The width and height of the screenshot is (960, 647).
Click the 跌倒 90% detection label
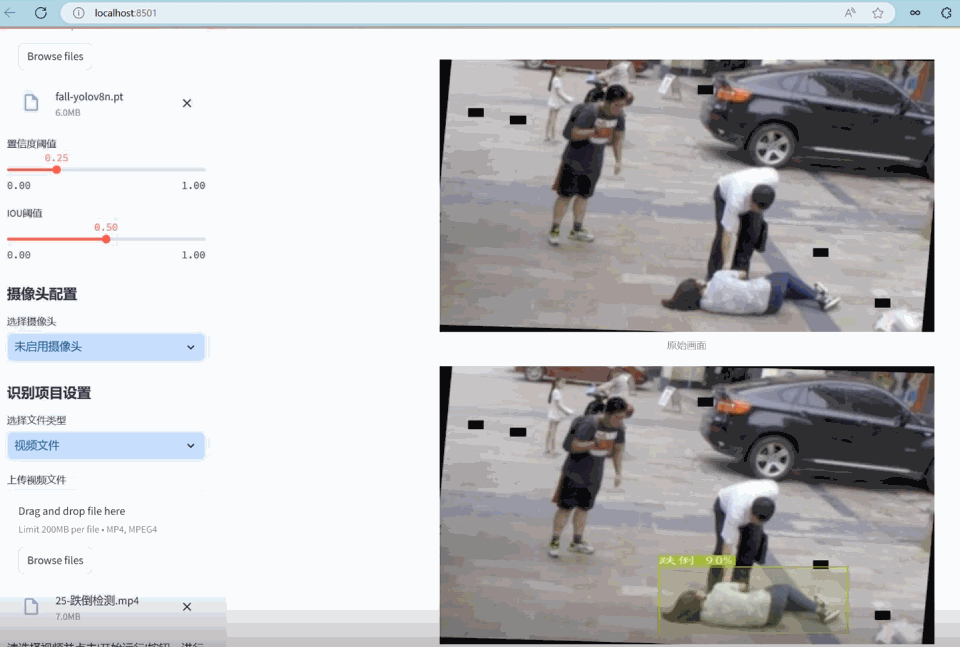coord(696,561)
